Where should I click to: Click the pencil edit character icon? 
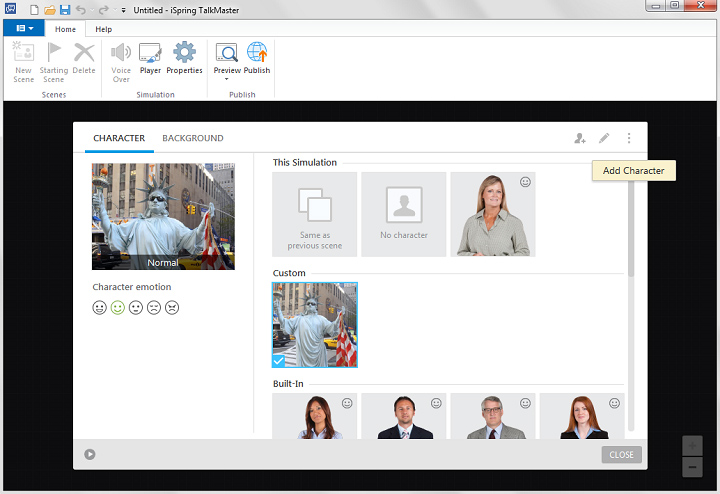point(604,138)
